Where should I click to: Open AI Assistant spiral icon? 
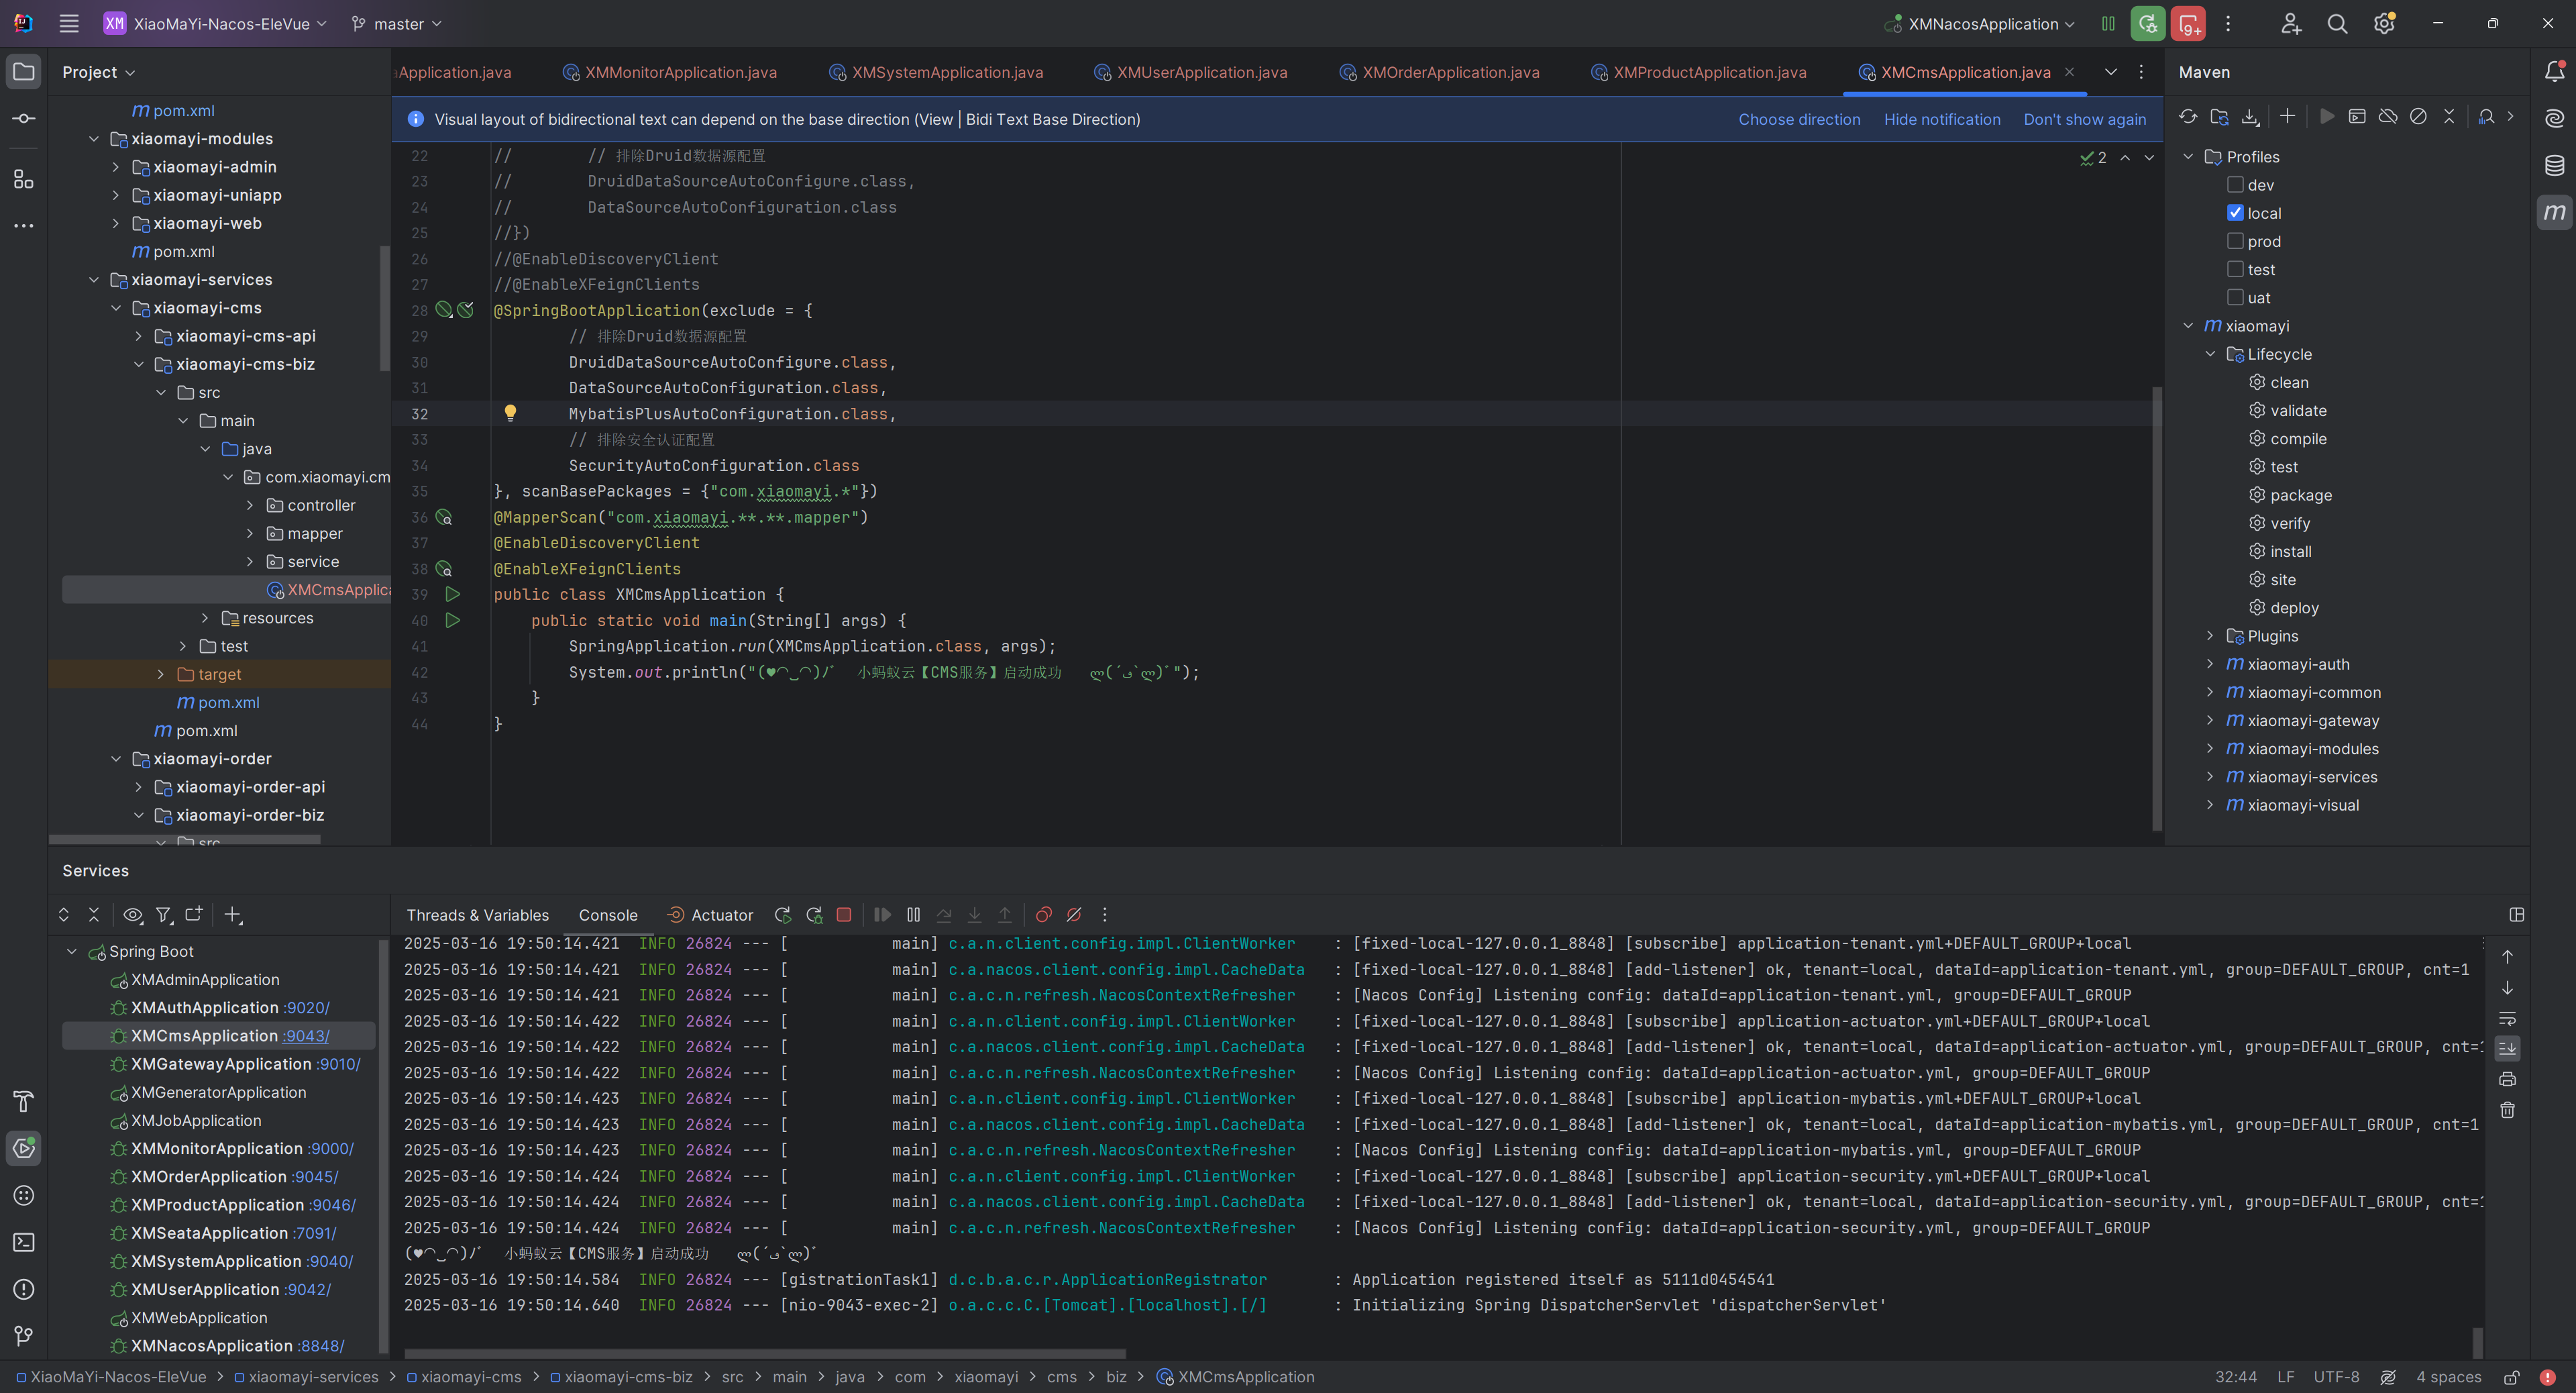(x=2554, y=118)
